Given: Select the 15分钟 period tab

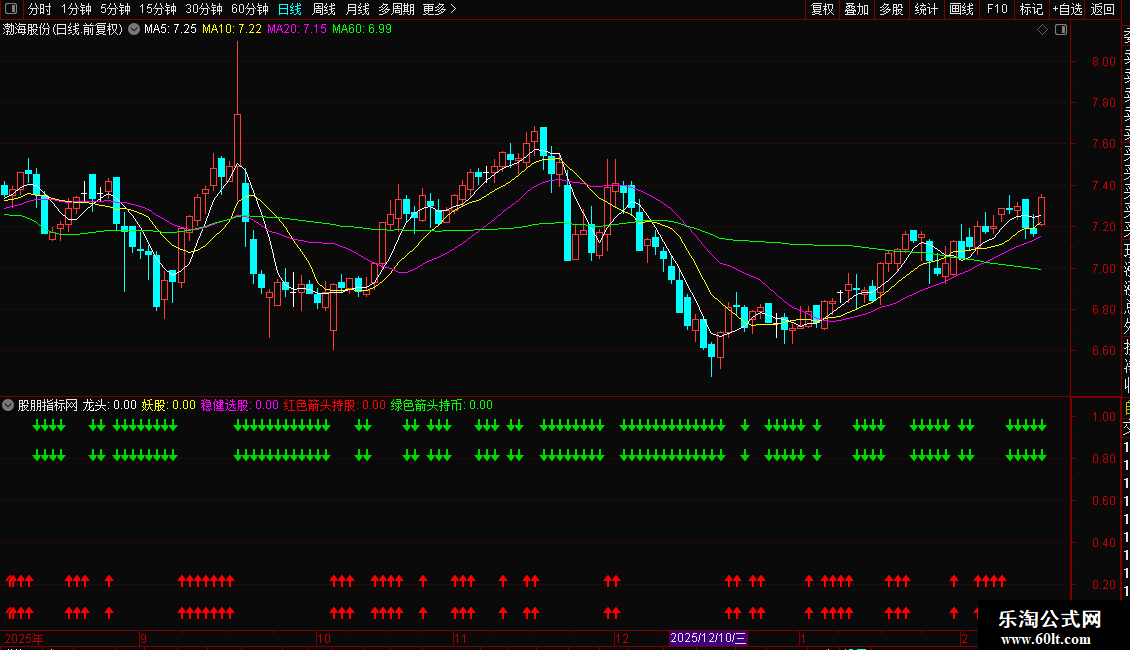Looking at the screenshot, I should point(157,9).
